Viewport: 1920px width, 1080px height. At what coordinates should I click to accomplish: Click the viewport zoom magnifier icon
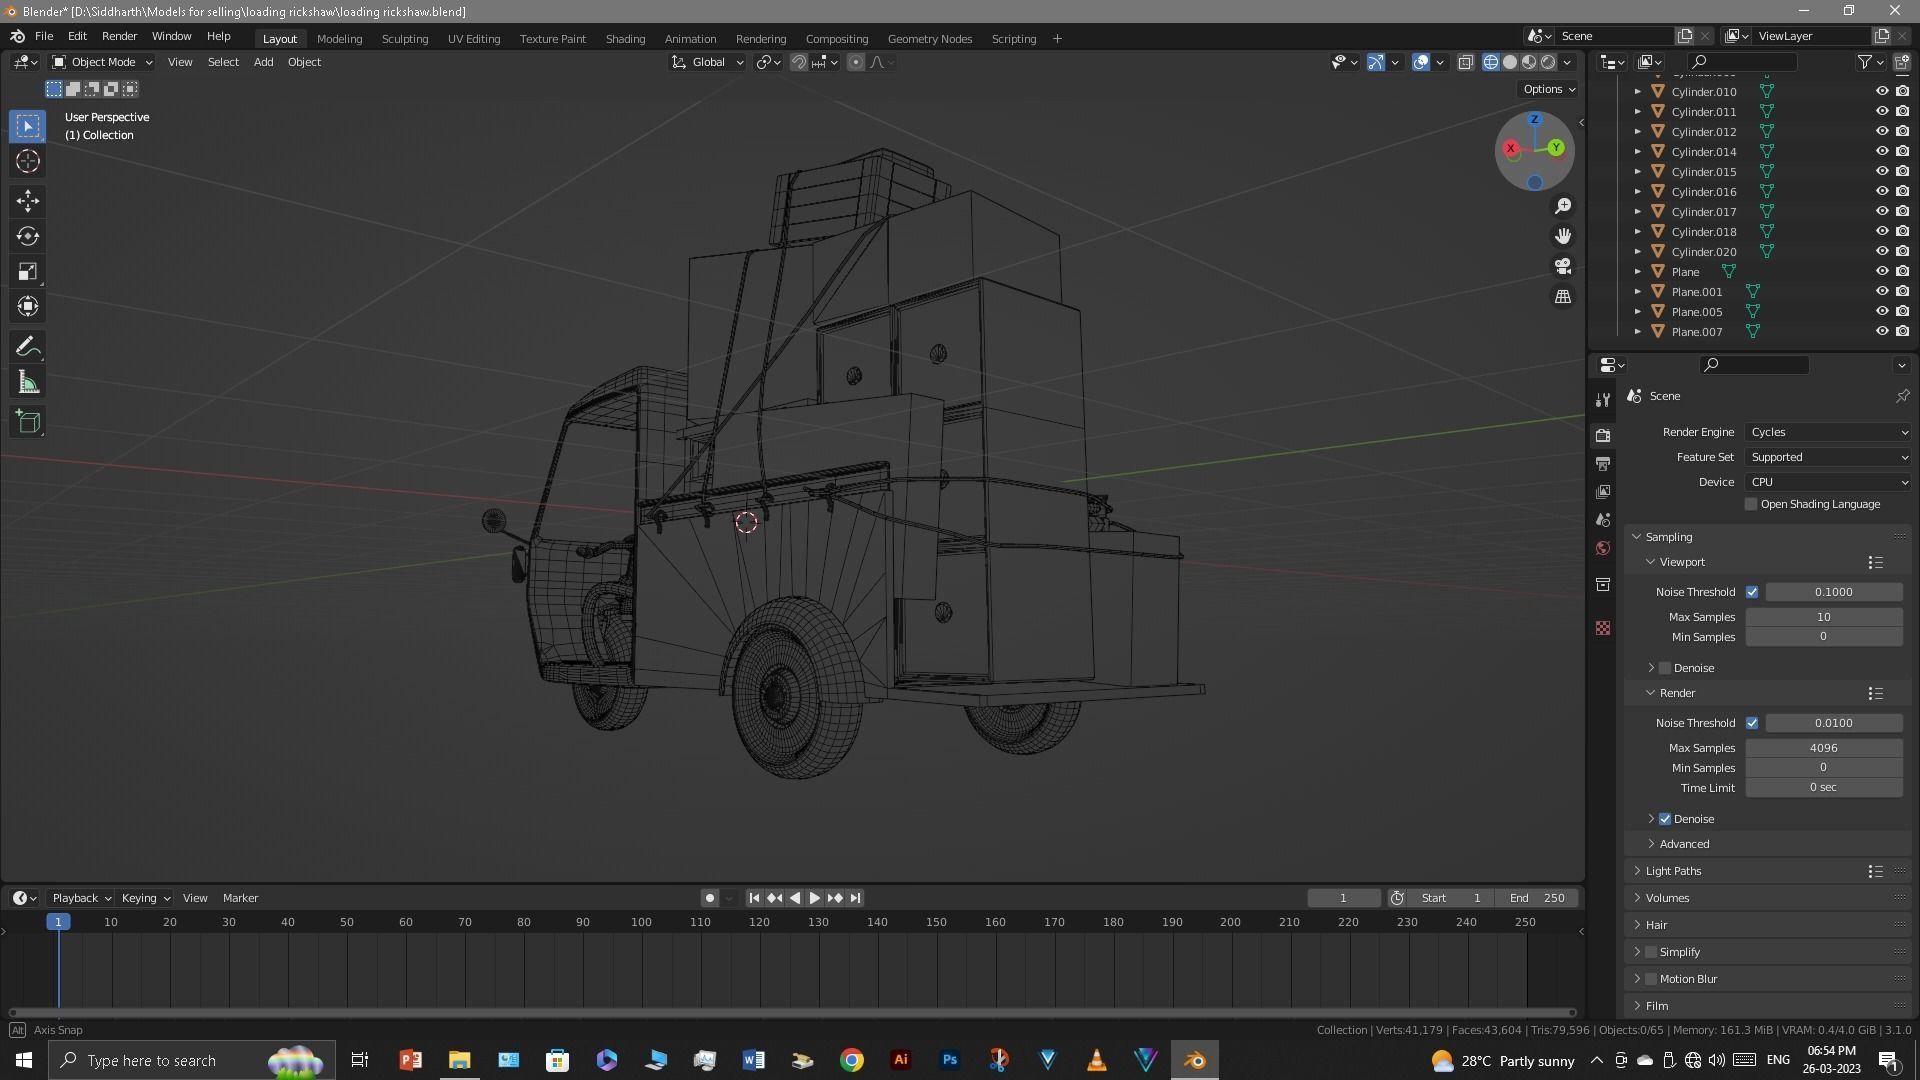click(x=1562, y=206)
